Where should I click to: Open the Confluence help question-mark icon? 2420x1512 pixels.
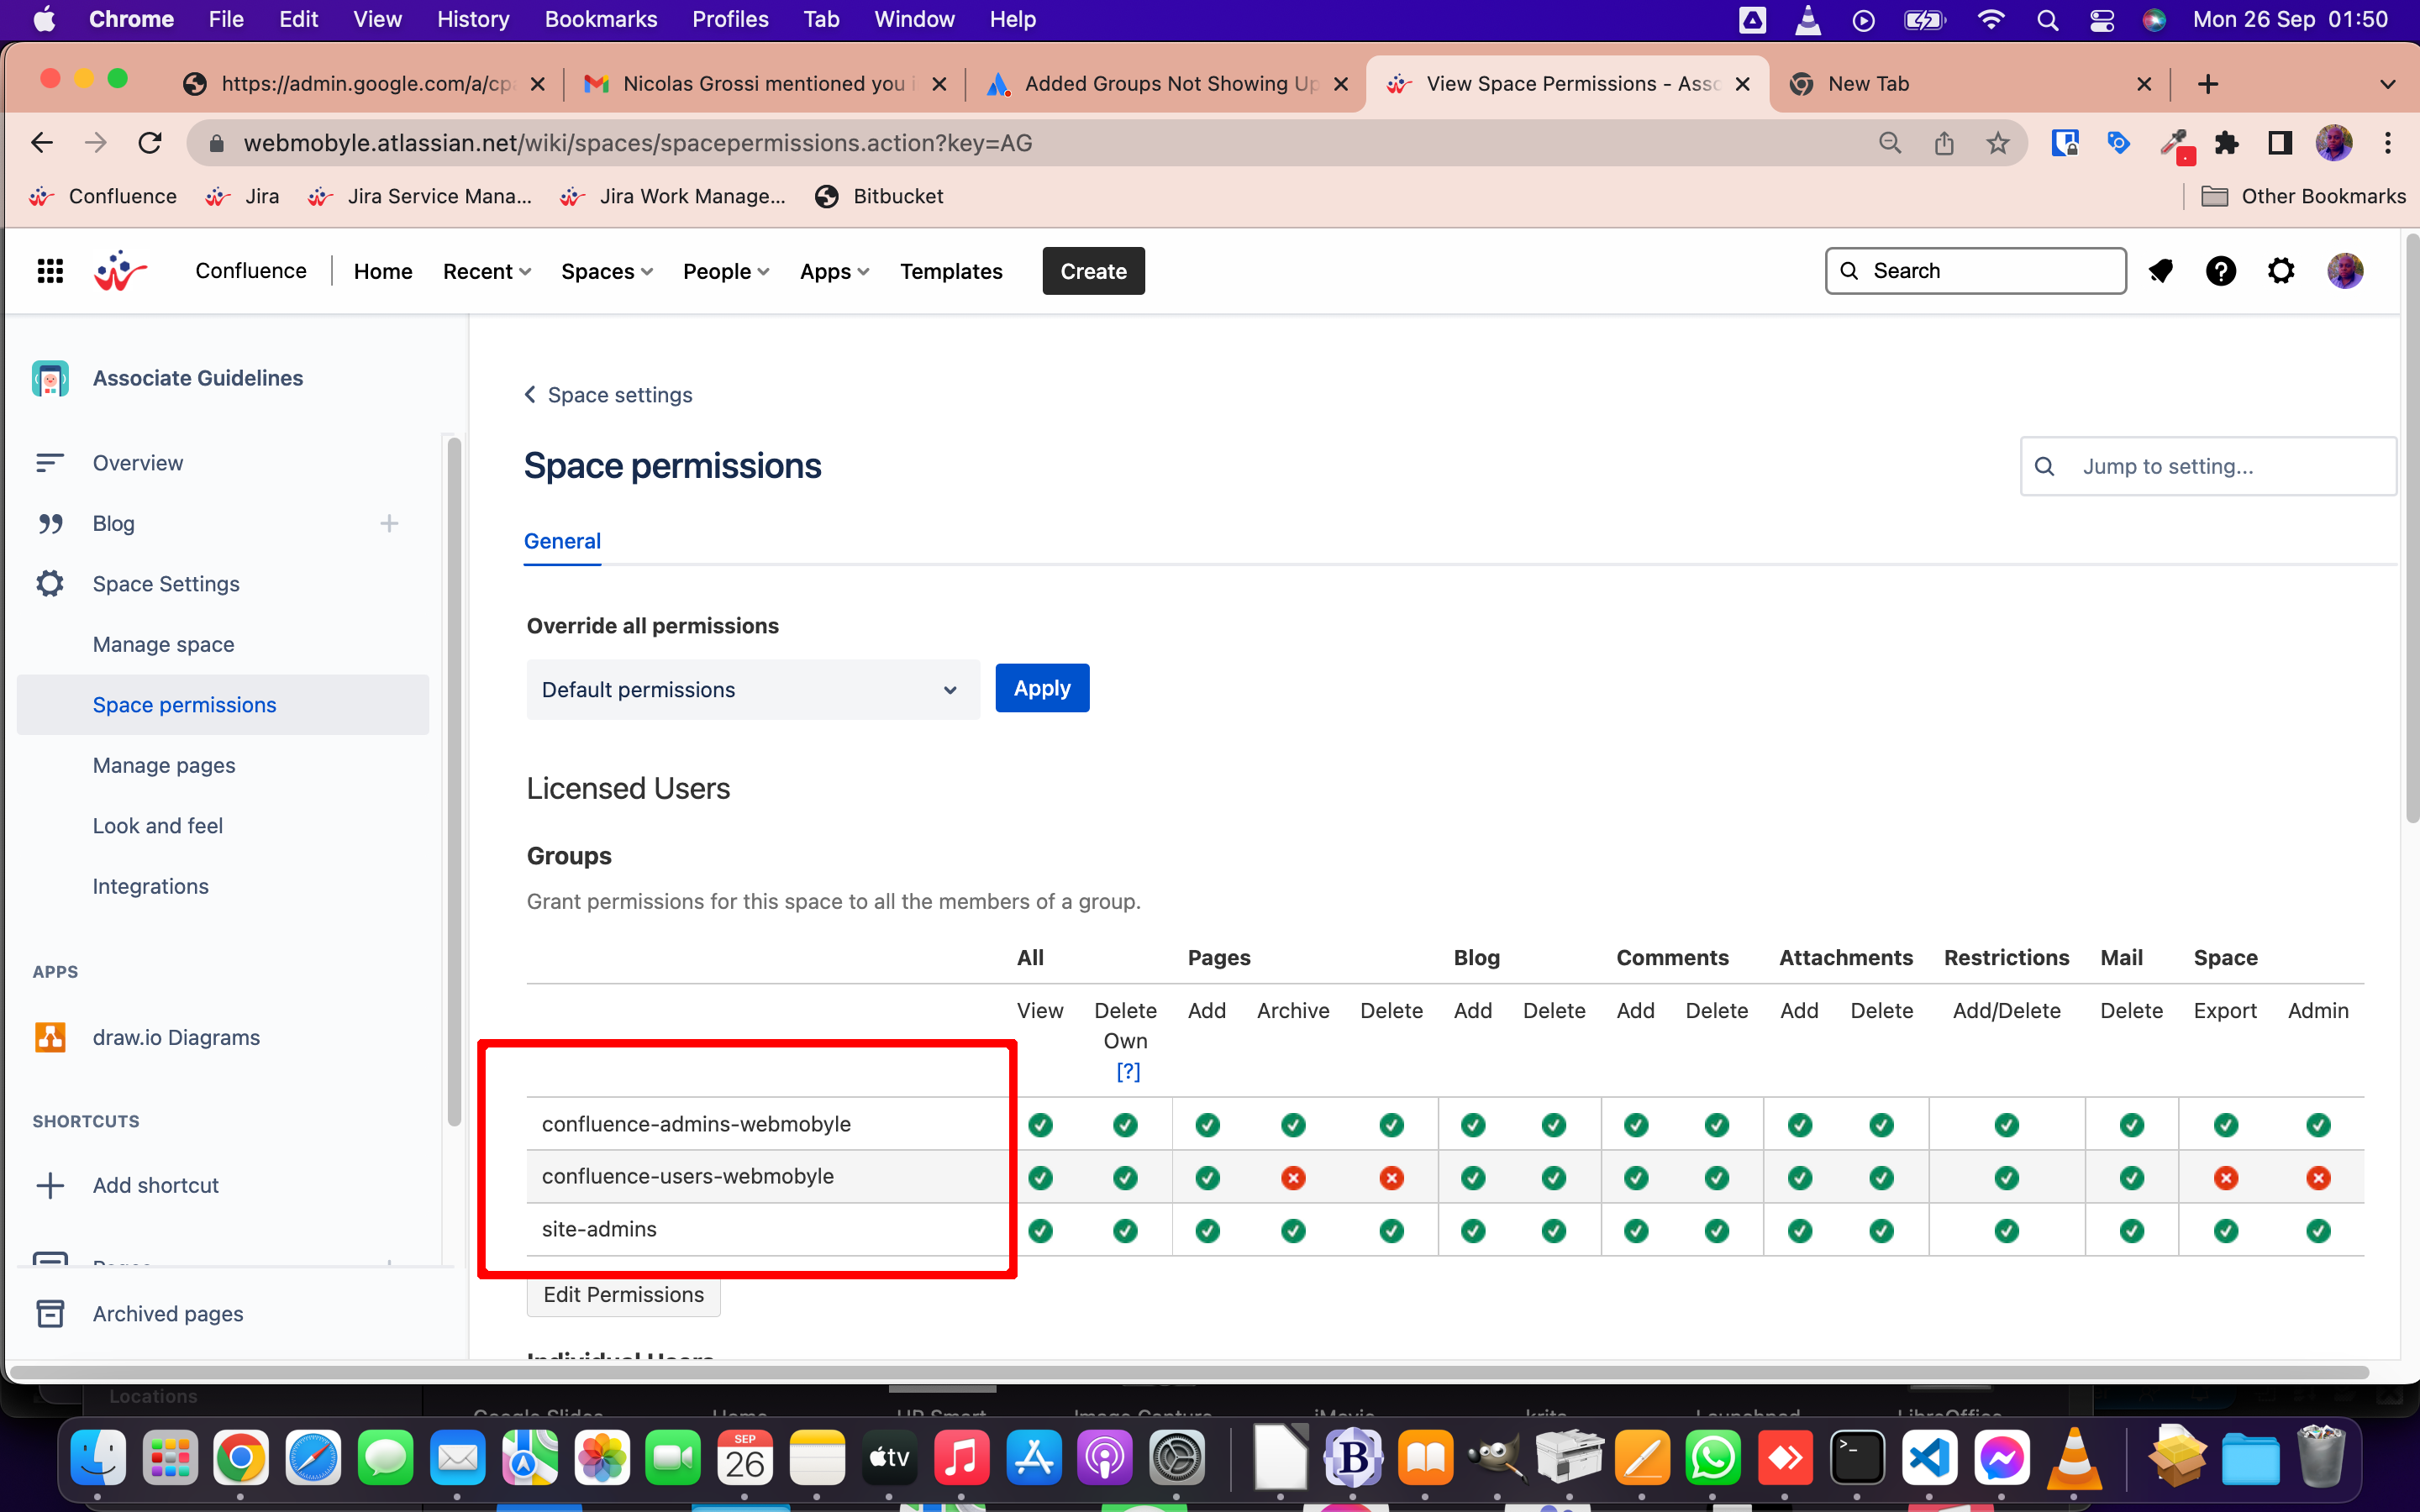[2221, 270]
